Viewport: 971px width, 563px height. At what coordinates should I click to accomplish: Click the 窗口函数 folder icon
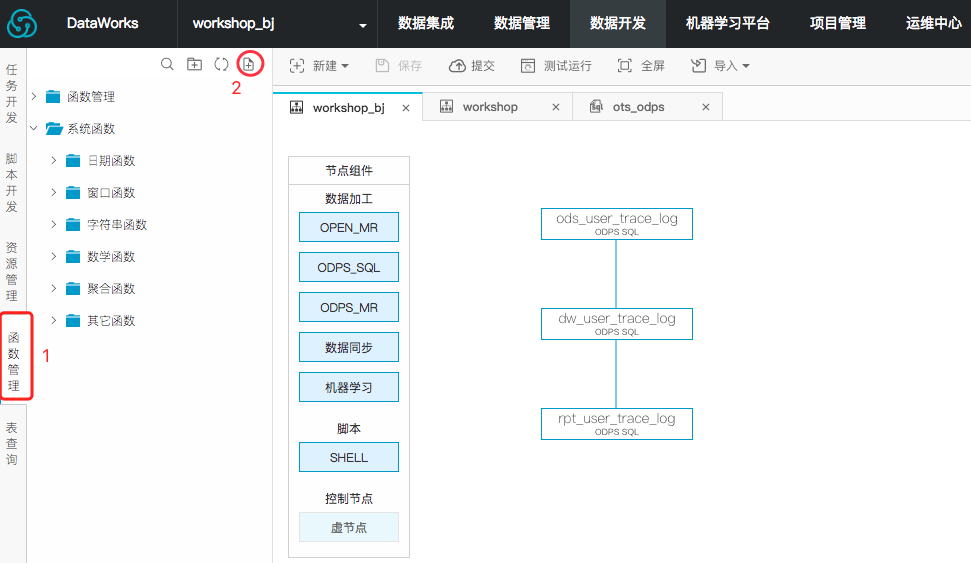[73, 193]
